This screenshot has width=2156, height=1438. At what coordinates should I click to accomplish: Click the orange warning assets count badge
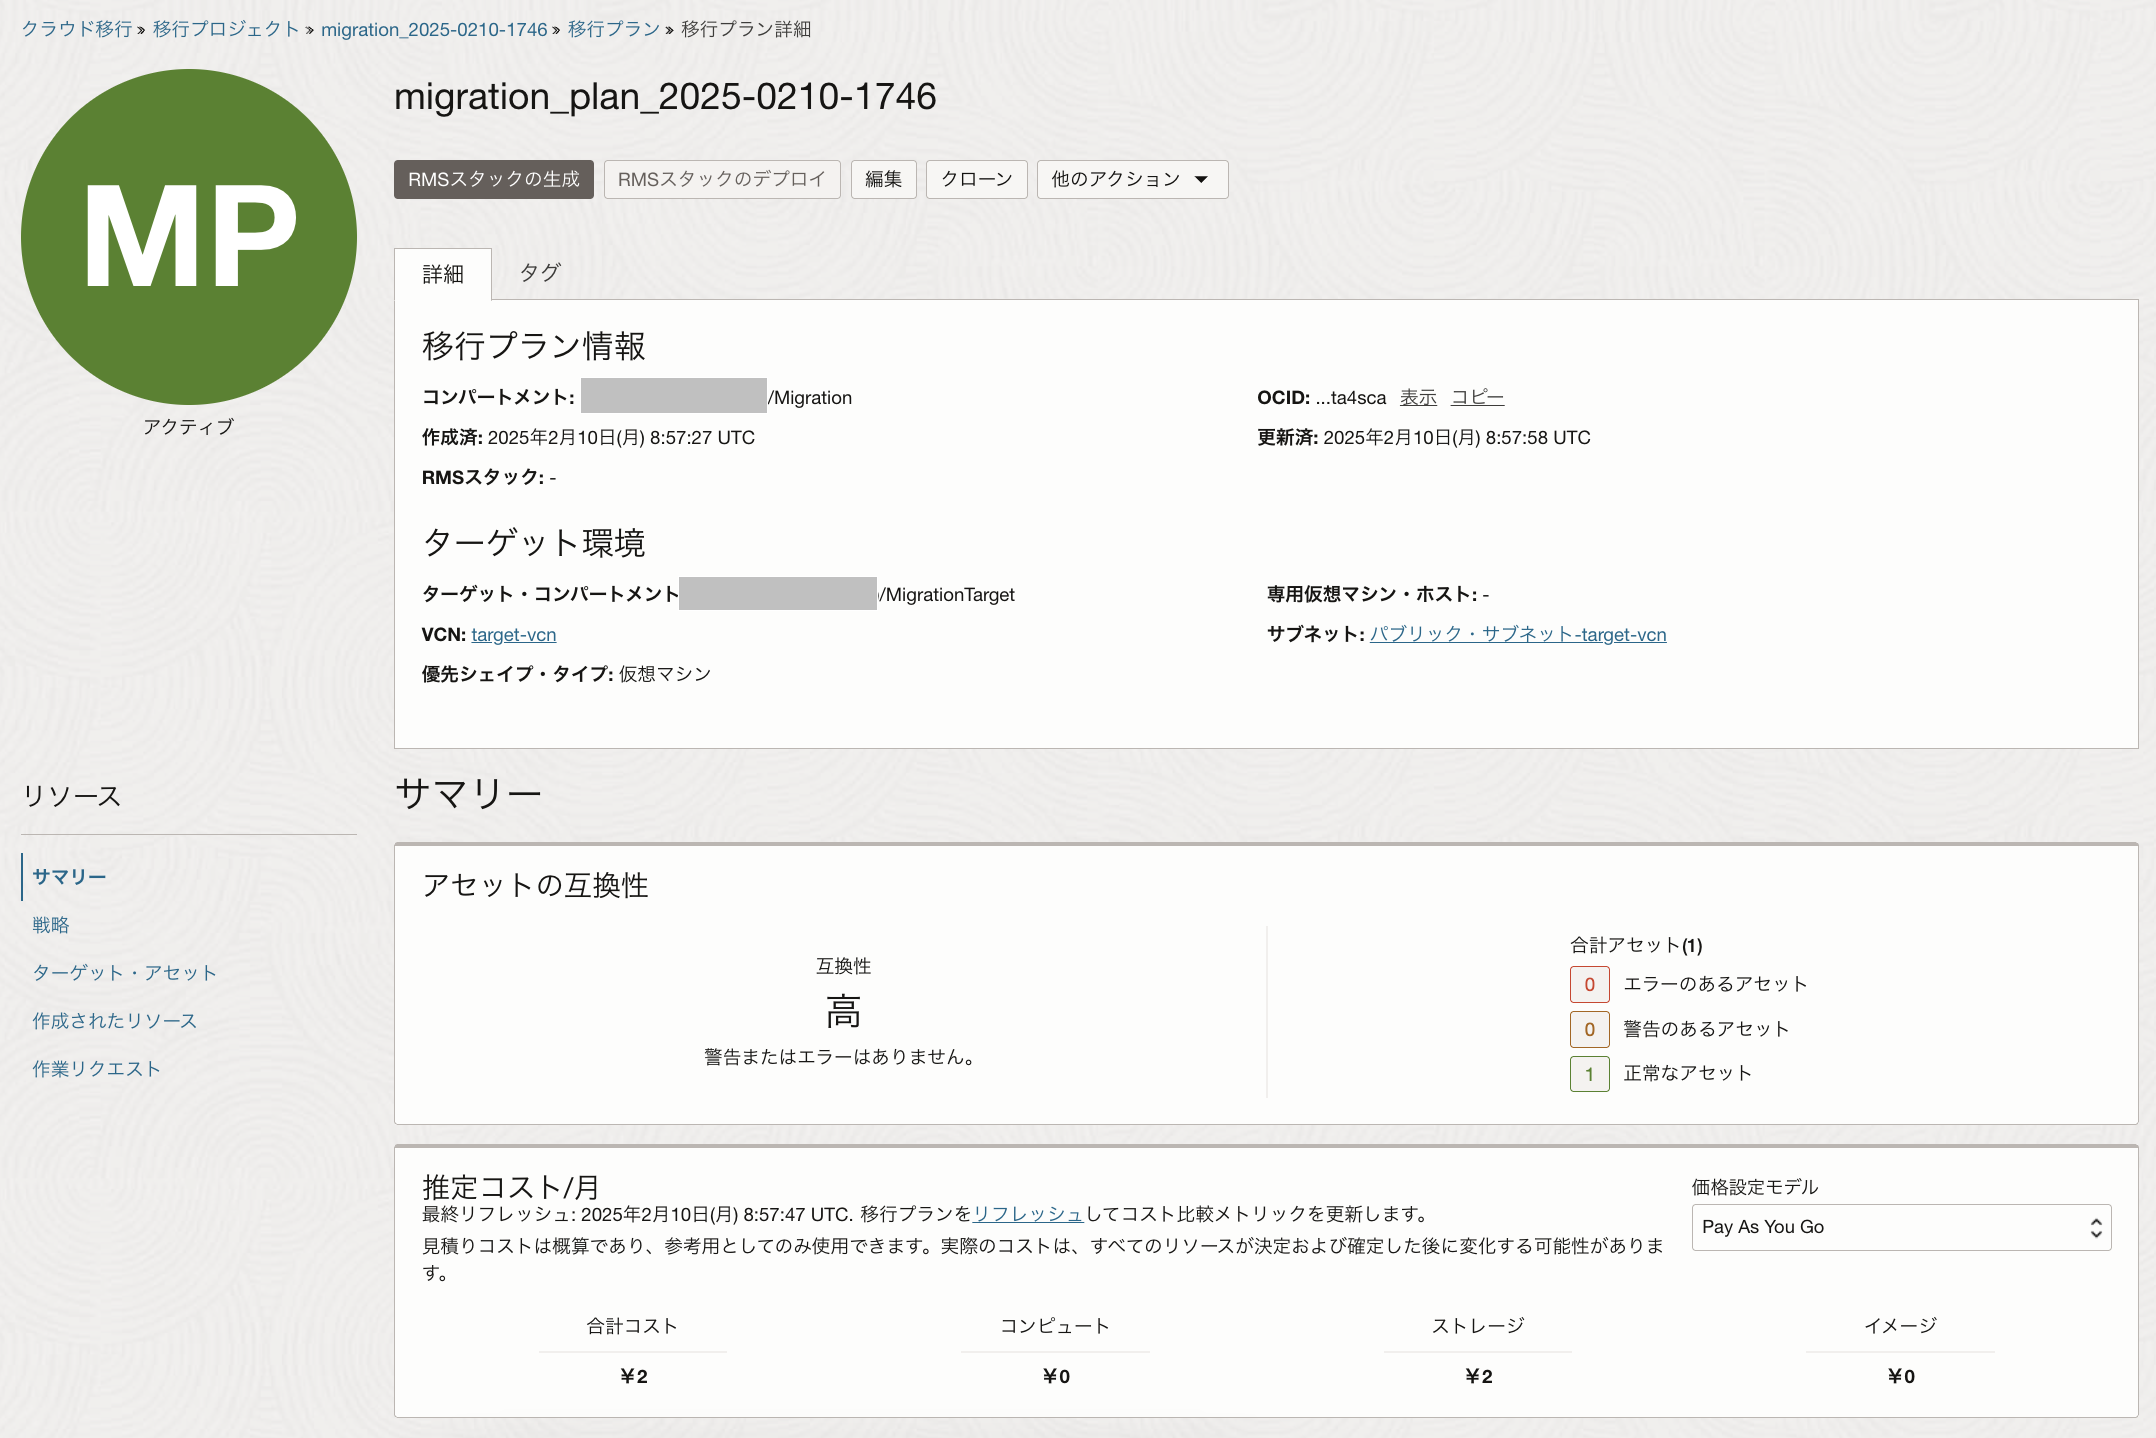1589,1029
